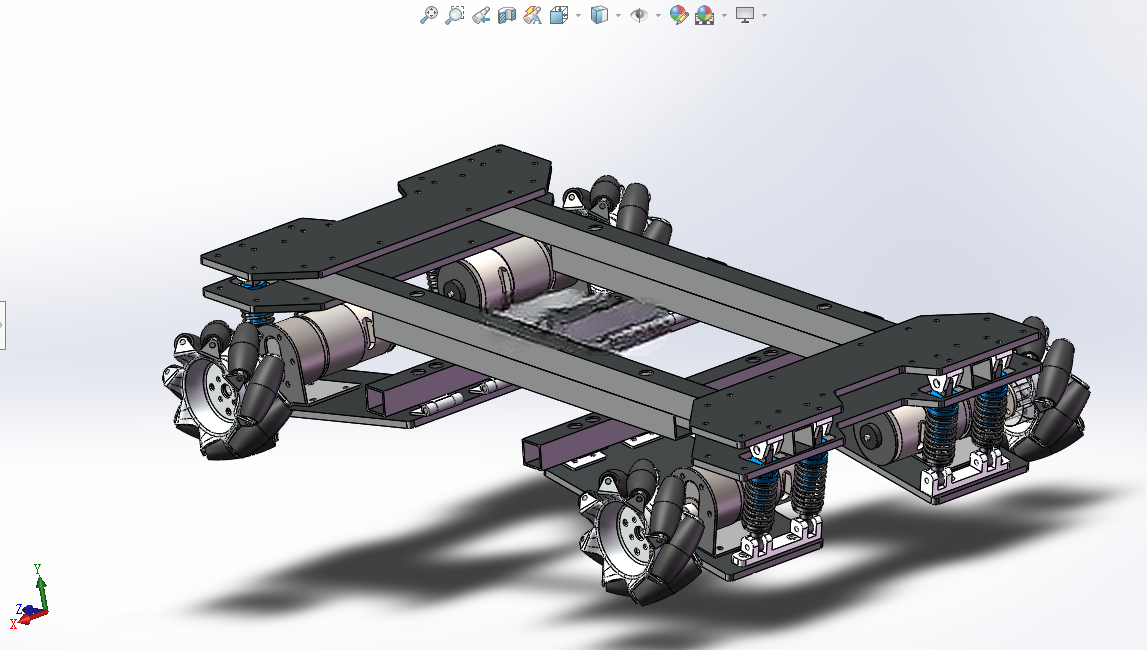Select the Zoom to Area tool

pyautogui.click(x=454, y=15)
